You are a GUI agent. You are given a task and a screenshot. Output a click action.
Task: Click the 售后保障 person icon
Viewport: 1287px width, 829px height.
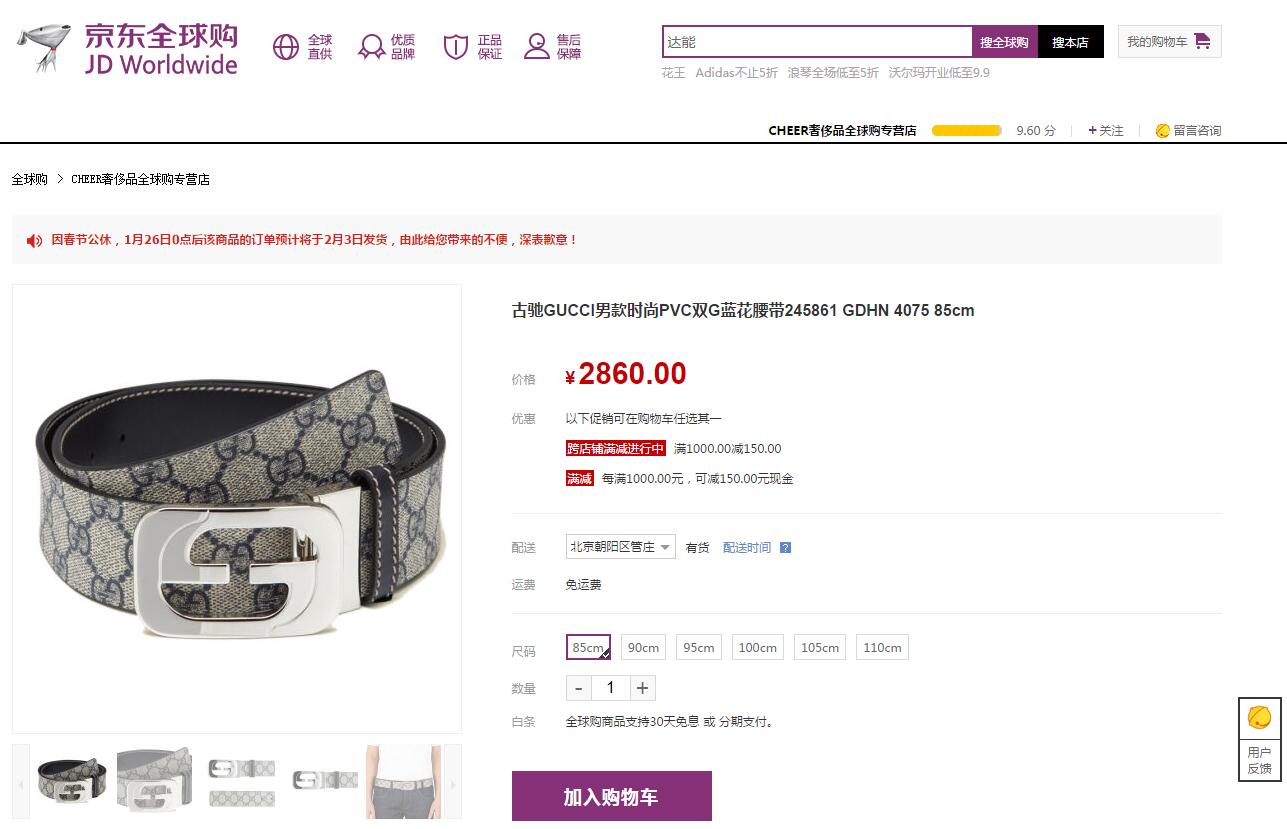coord(537,47)
